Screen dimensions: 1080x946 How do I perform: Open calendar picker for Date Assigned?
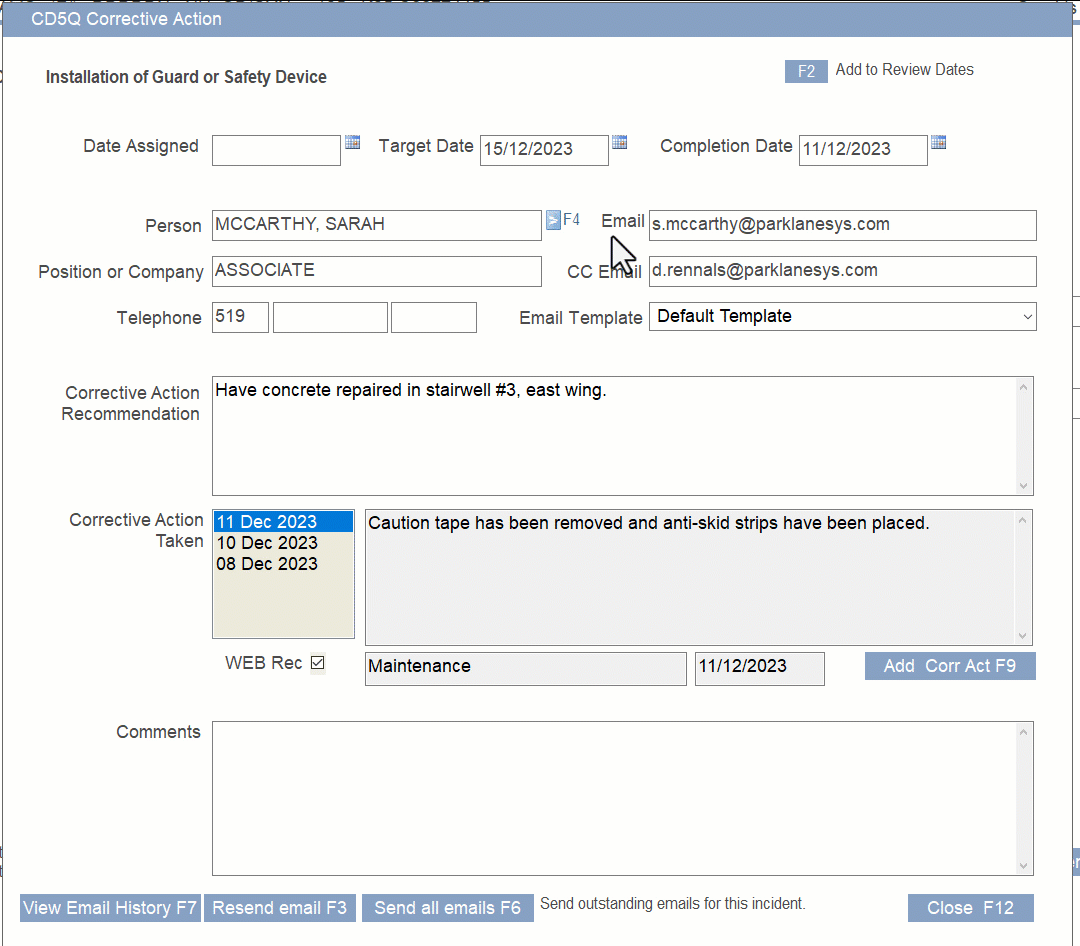pos(352,143)
